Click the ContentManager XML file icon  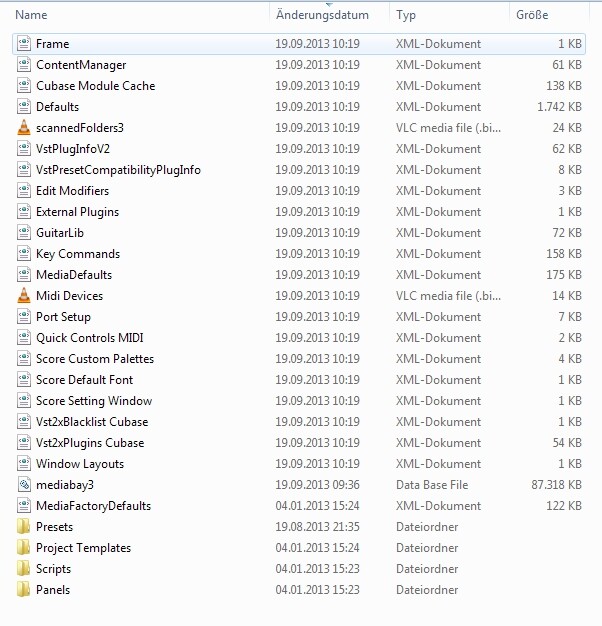[x=24, y=65]
